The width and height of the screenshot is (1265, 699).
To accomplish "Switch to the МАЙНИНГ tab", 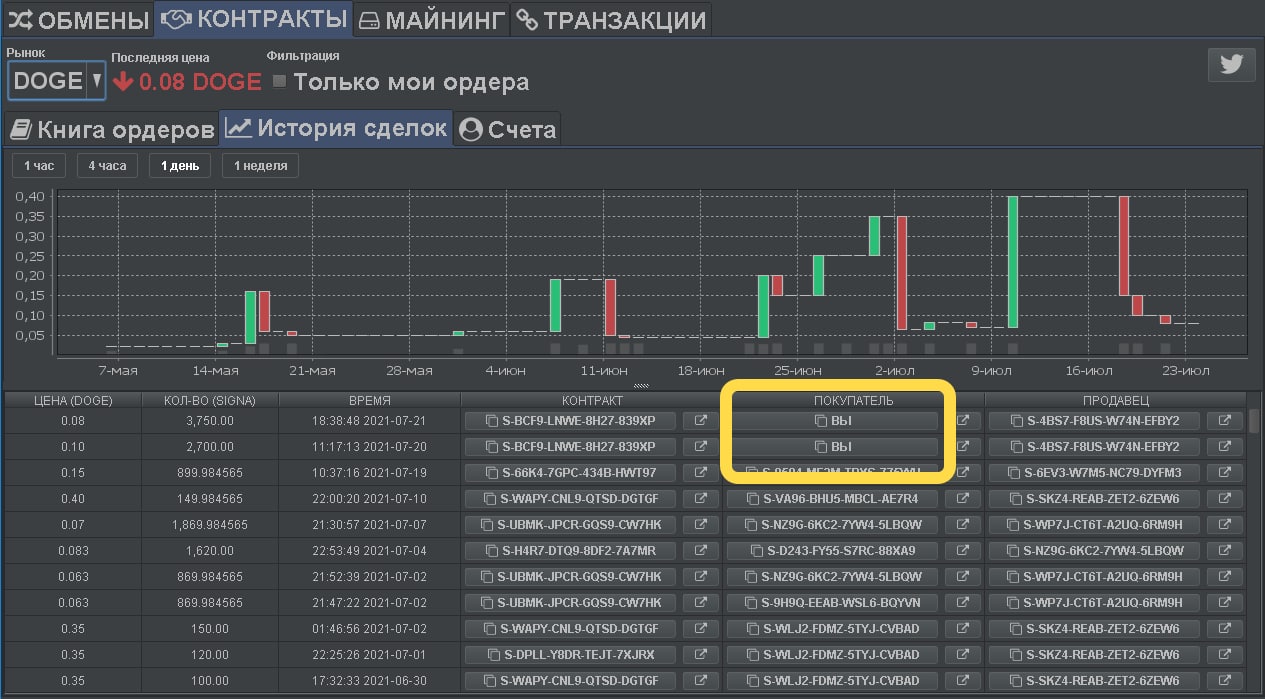I will click(432, 19).
